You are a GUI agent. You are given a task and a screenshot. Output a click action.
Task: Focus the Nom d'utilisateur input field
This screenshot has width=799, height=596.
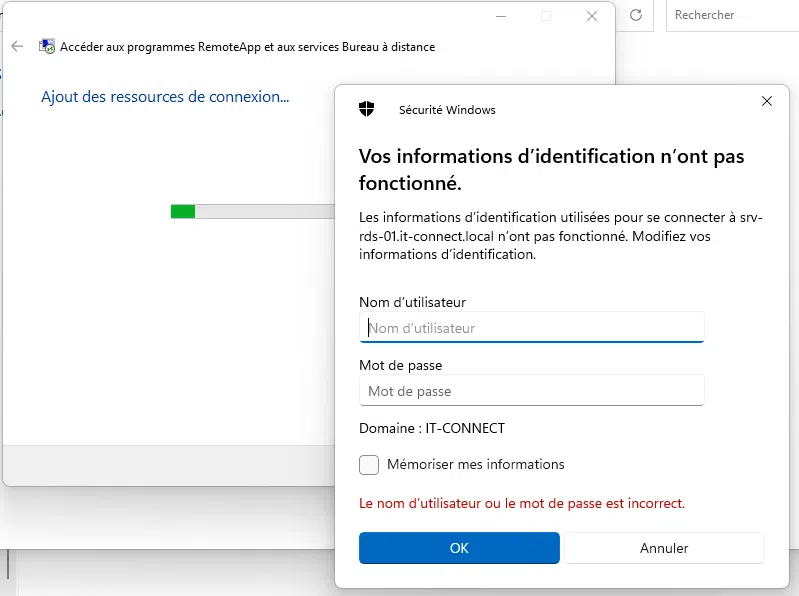coord(531,328)
